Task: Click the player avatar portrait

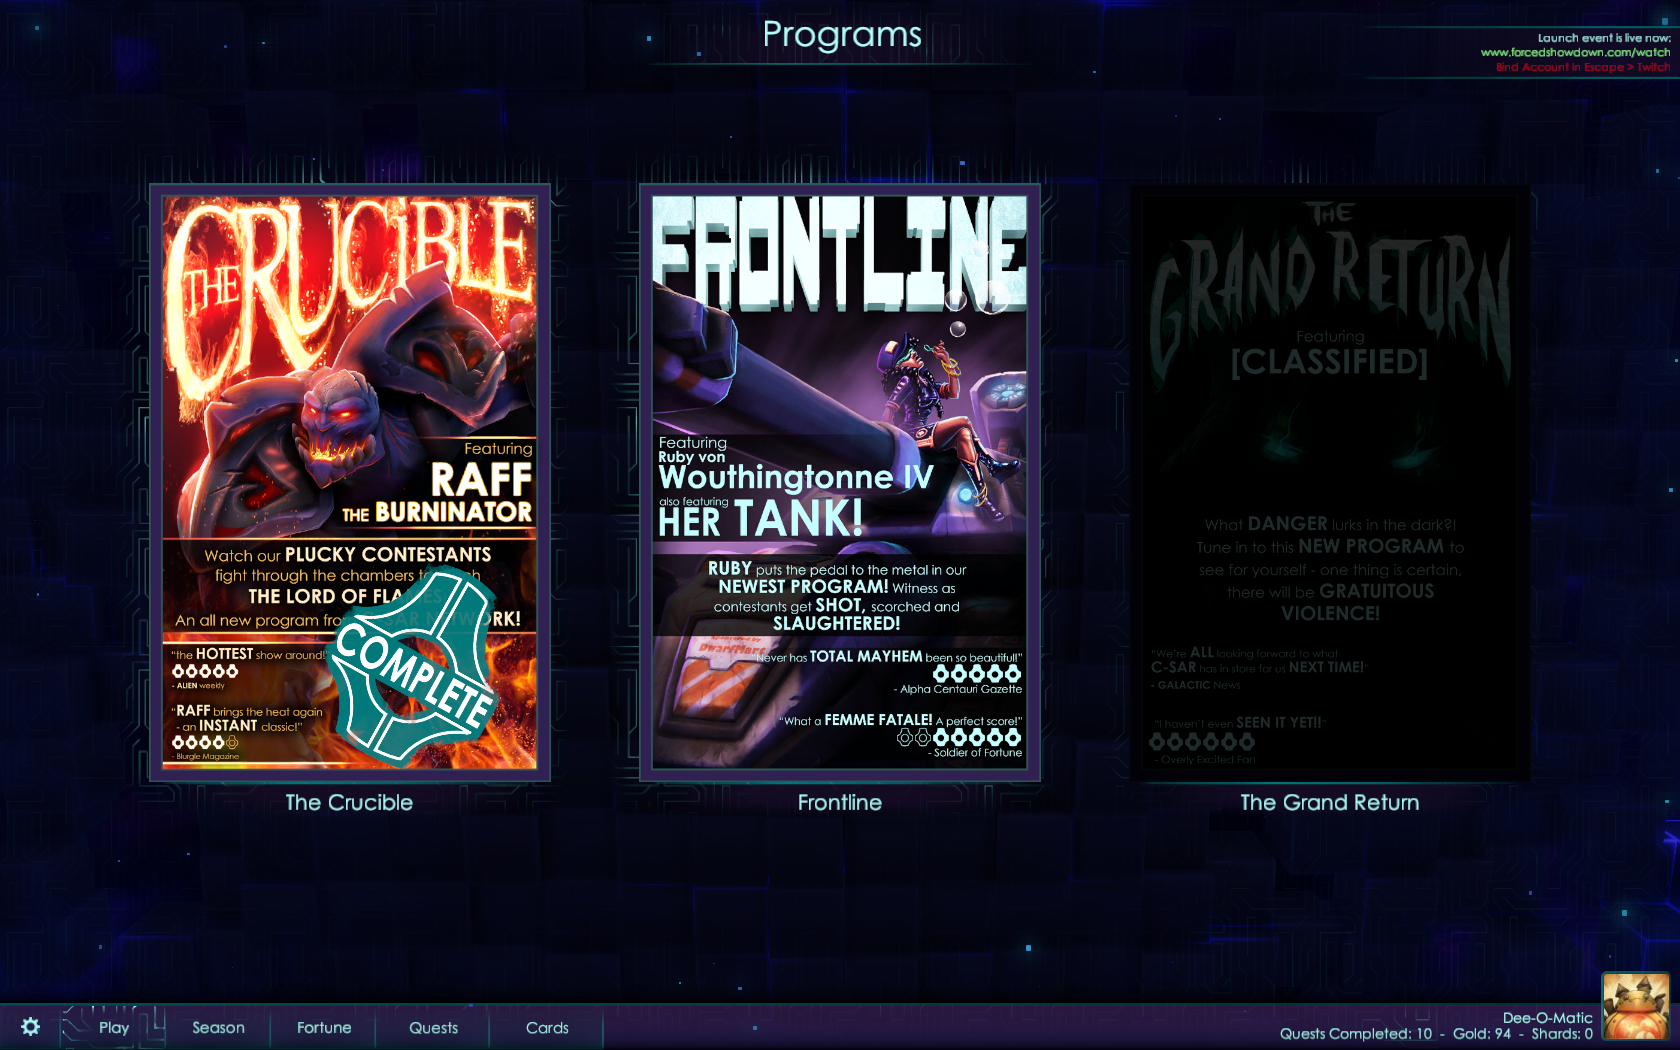Action: tap(1636, 1007)
